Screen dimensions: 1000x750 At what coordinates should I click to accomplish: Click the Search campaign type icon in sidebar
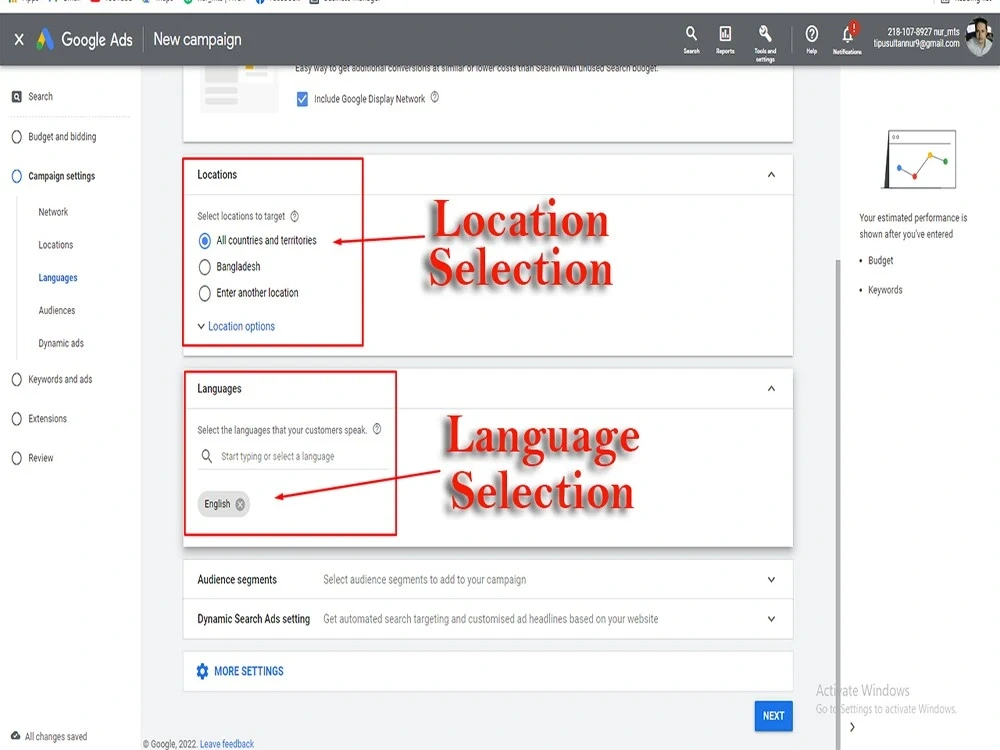17,97
